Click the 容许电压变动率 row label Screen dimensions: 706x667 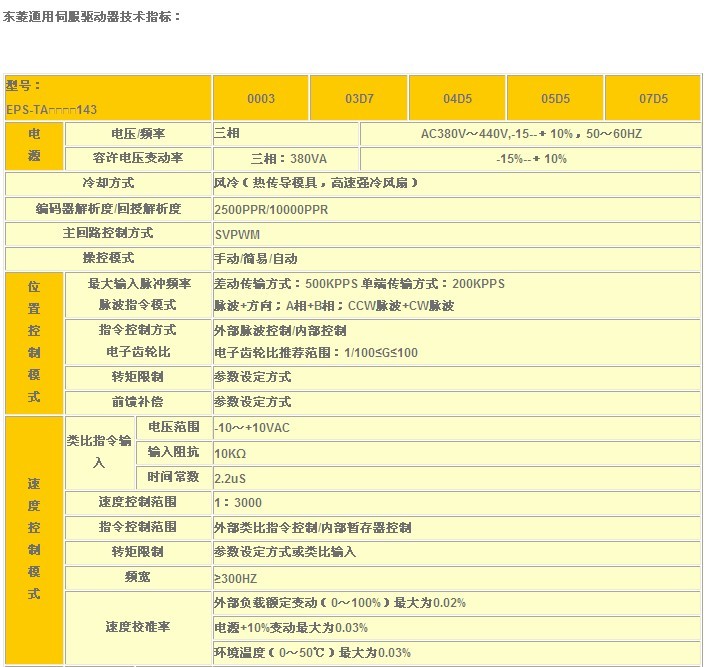(x=138, y=159)
